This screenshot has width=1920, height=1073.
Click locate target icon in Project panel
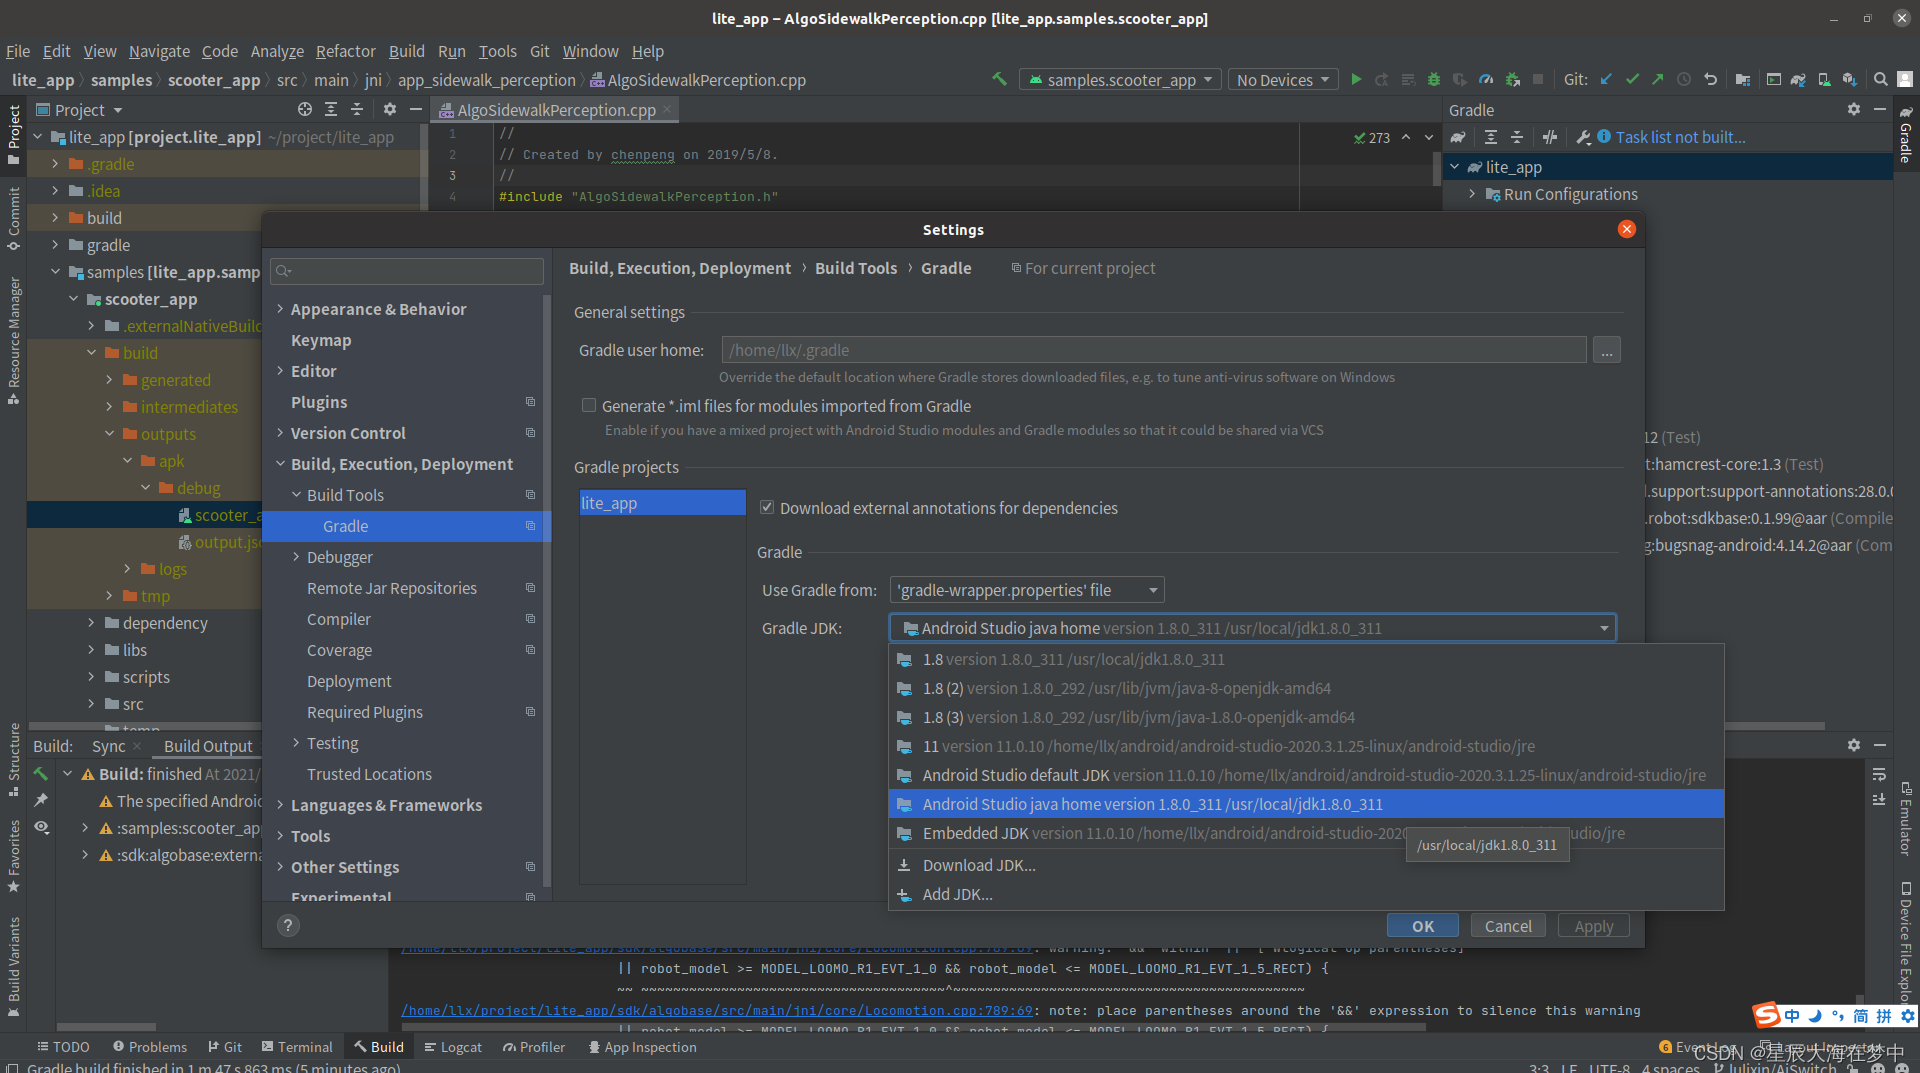[x=305, y=109]
